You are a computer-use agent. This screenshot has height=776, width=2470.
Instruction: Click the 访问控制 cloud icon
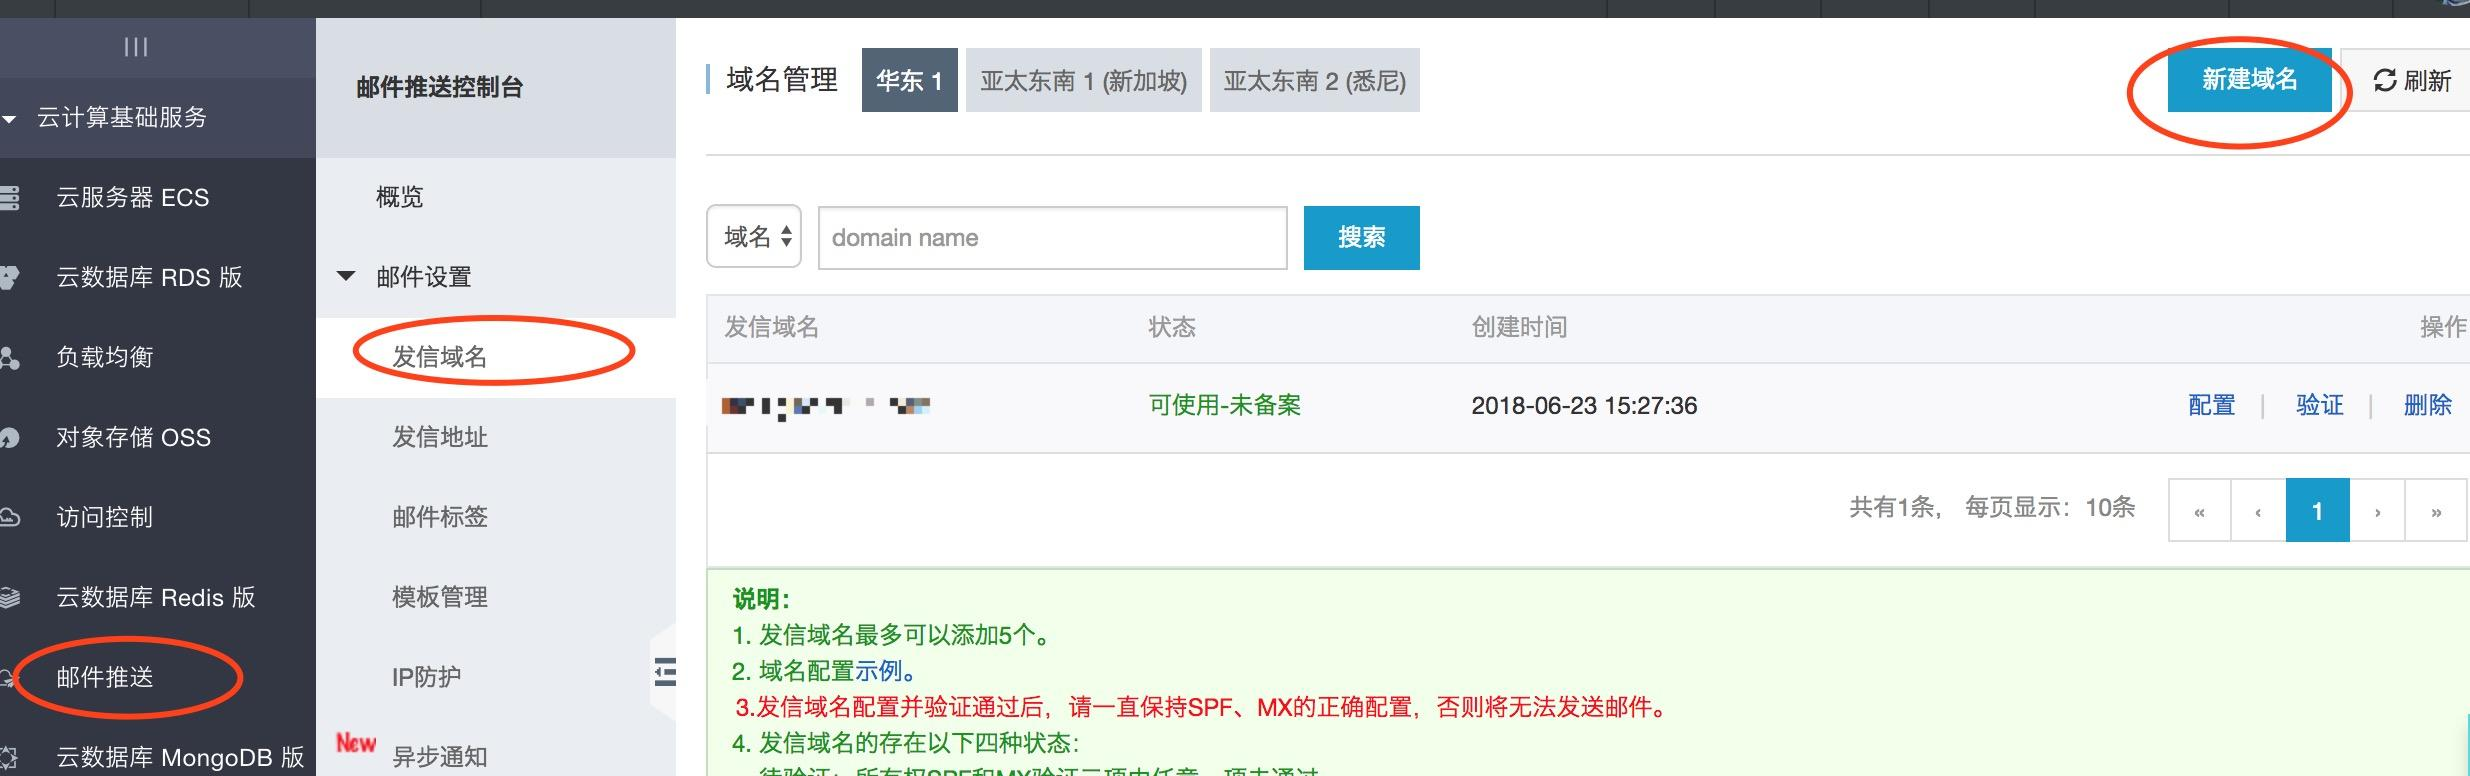pyautogui.click(x=9, y=517)
